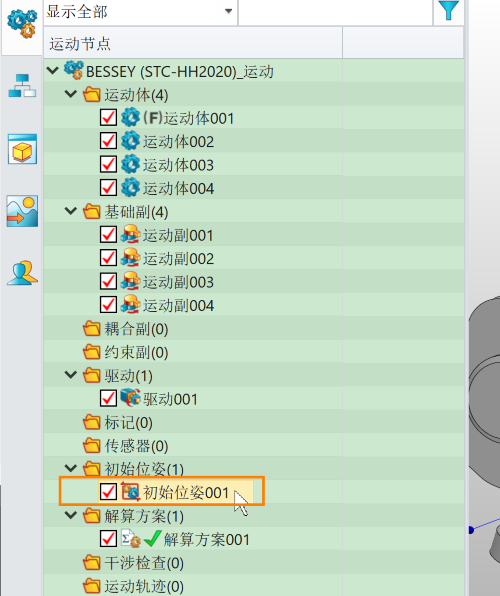Click the filter funnel icon
Screen dimensions: 500x596
pos(449,10)
